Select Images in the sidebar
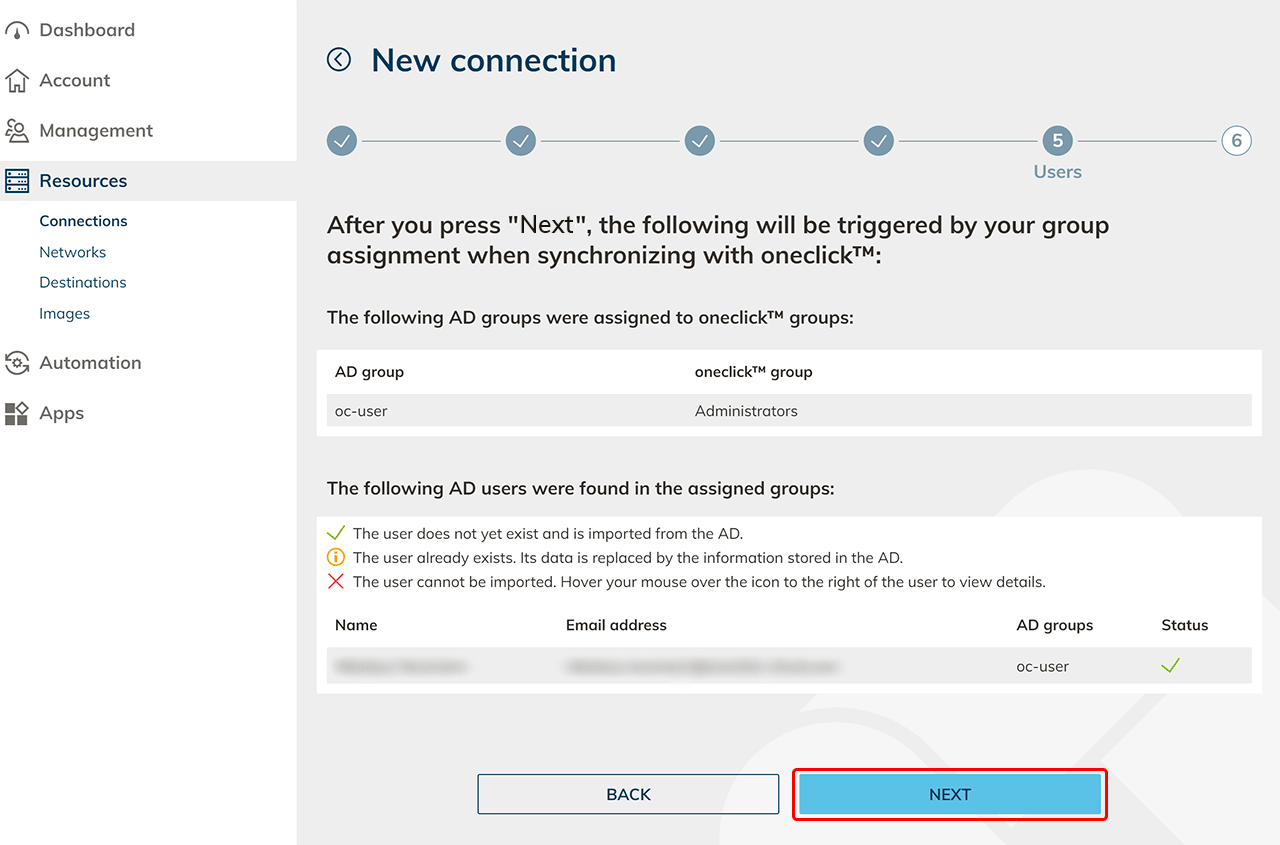 (x=64, y=314)
